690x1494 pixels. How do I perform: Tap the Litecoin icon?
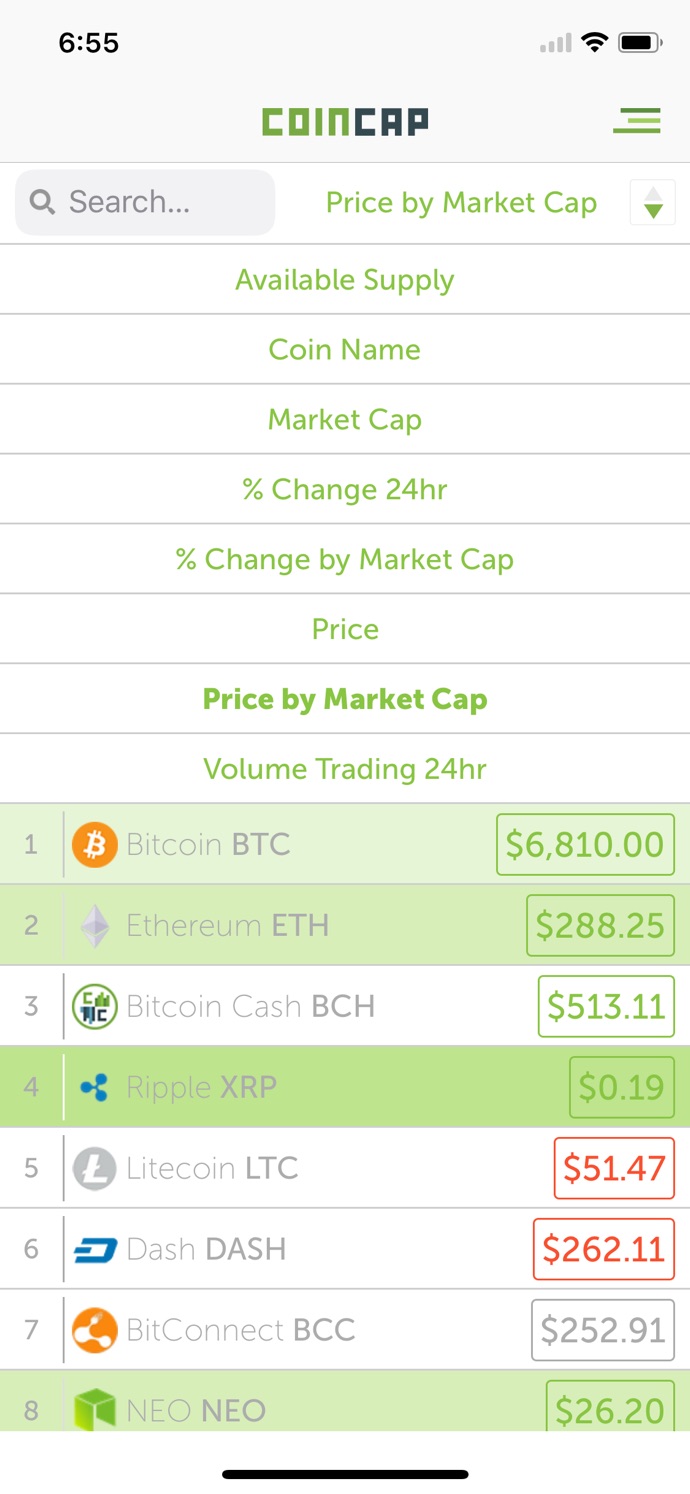tap(95, 1169)
